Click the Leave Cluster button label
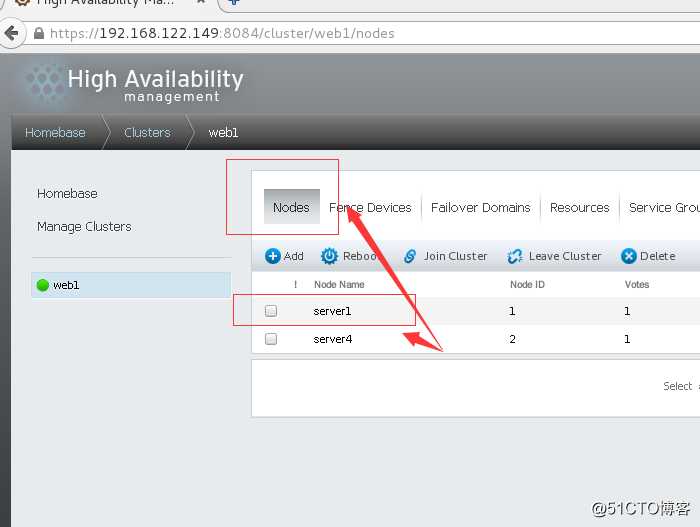 click(565, 256)
